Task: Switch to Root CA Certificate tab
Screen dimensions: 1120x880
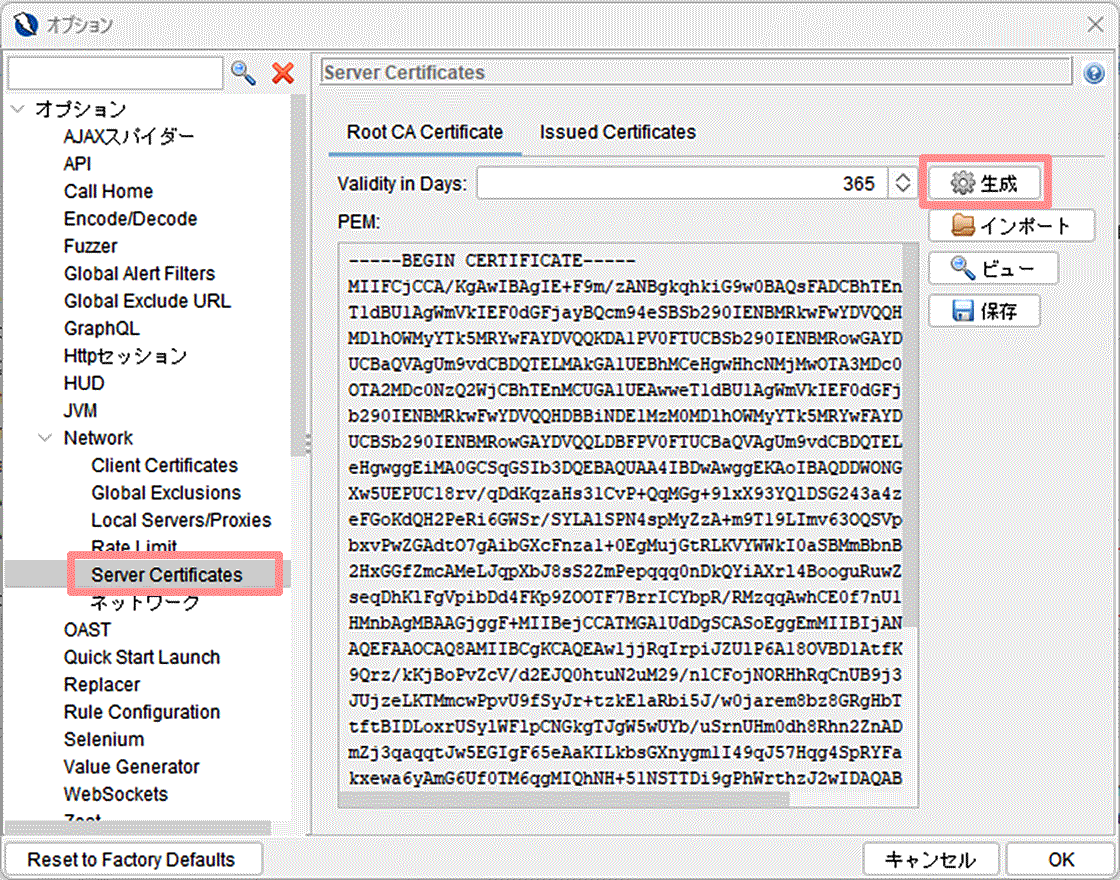Action: (x=425, y=133)
